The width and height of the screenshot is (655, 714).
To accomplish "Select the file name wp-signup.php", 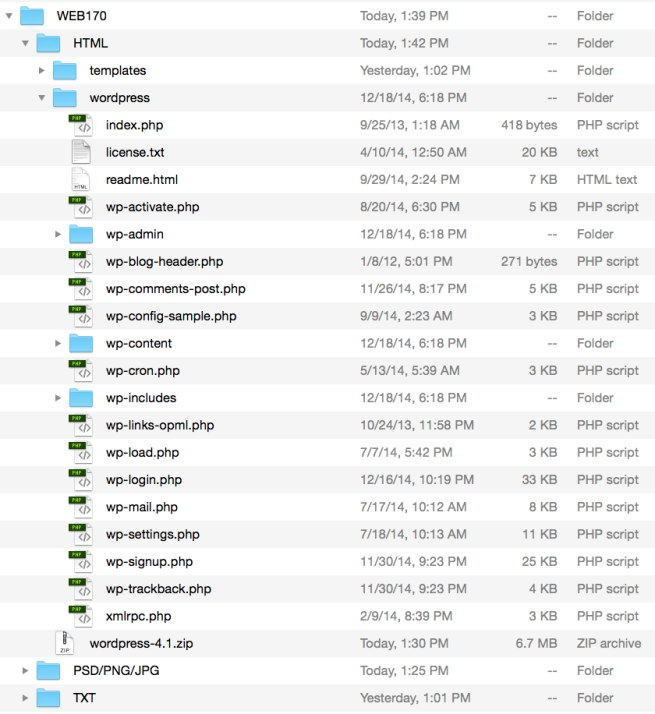I will coord(149,562).
